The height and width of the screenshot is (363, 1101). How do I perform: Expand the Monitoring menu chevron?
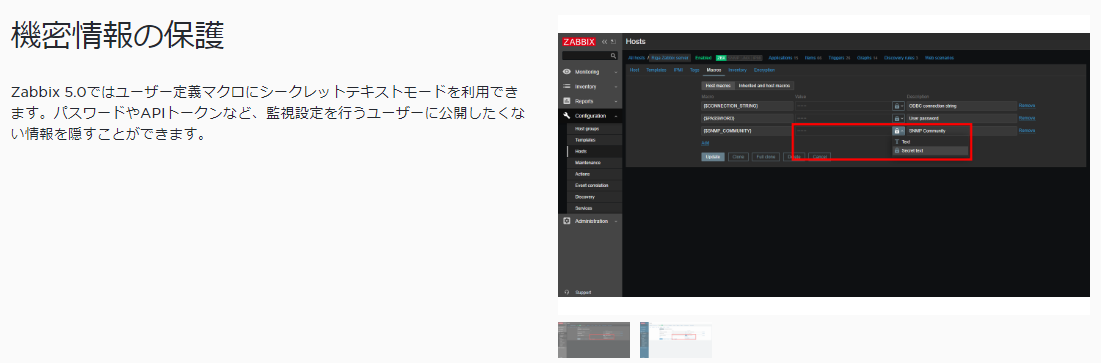[616, 72]
